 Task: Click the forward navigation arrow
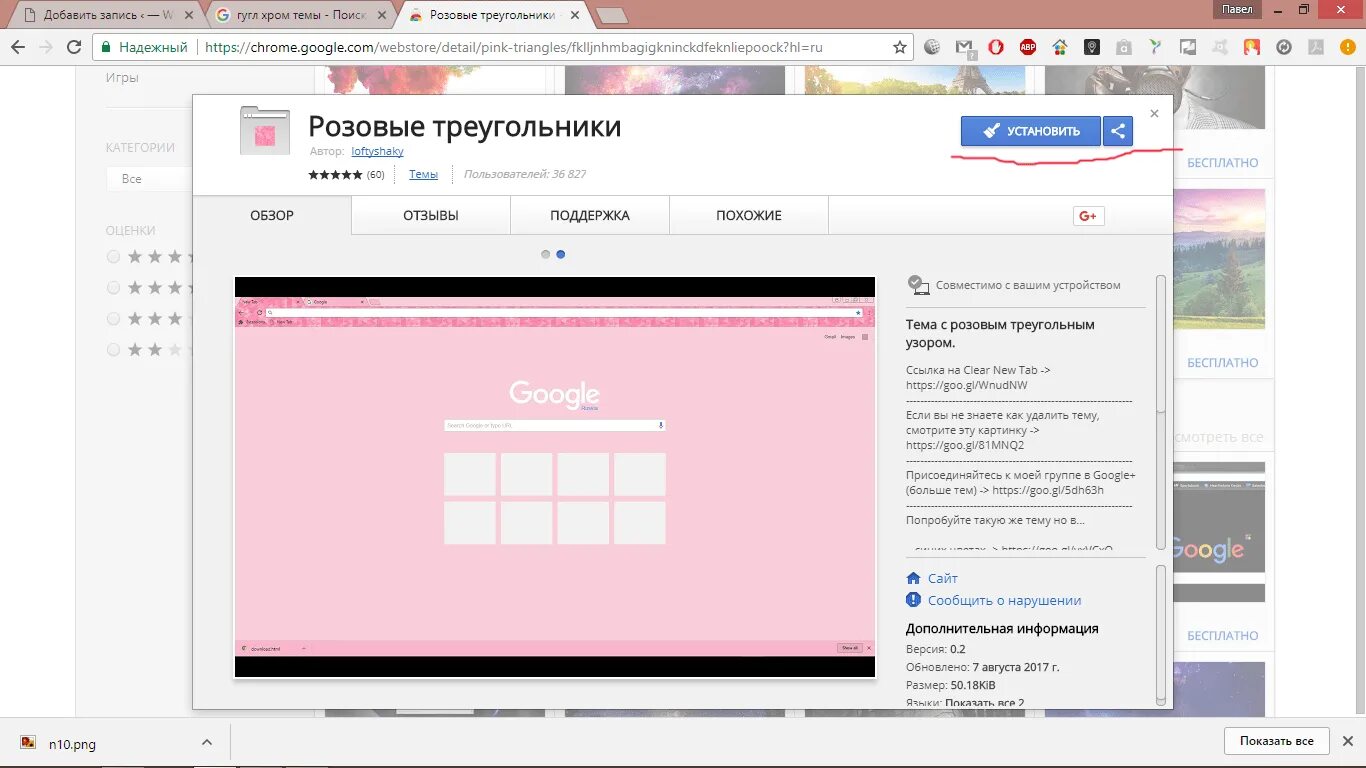46,47
